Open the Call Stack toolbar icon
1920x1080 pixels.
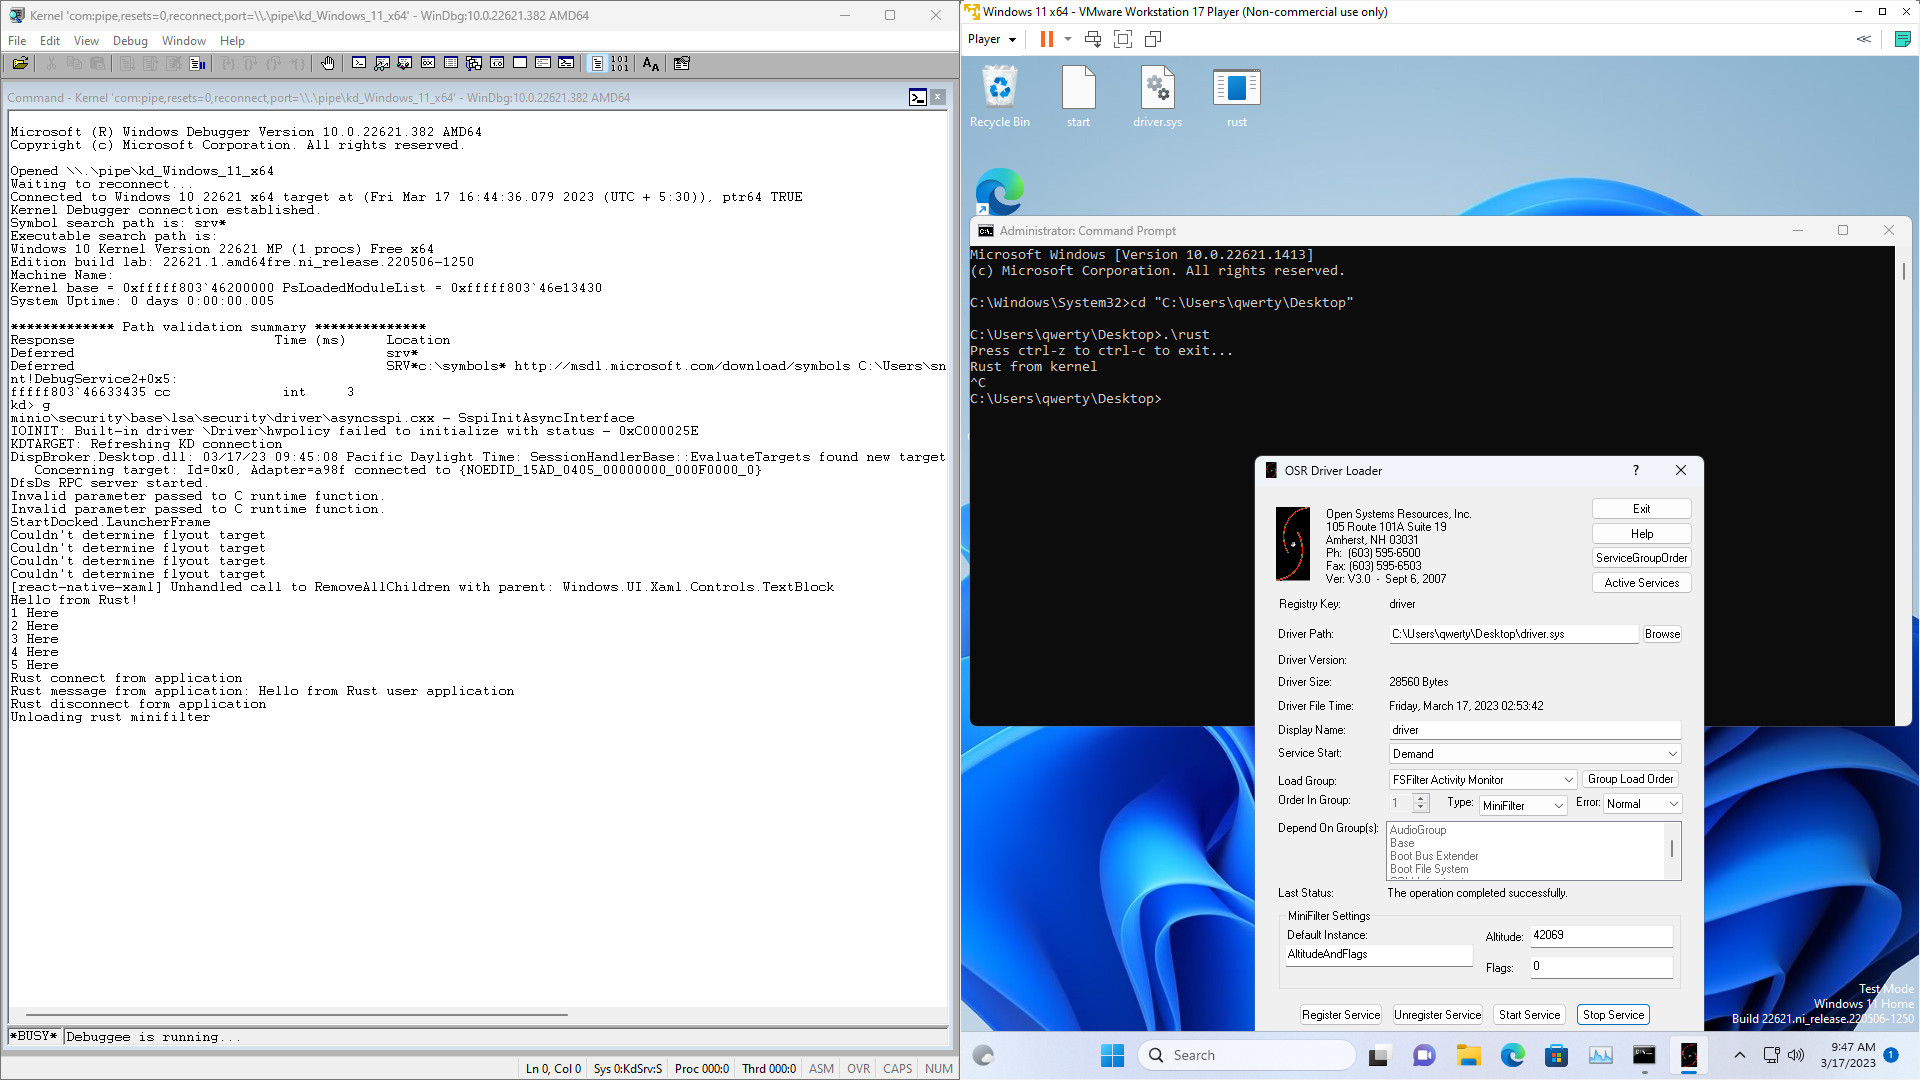474,63
